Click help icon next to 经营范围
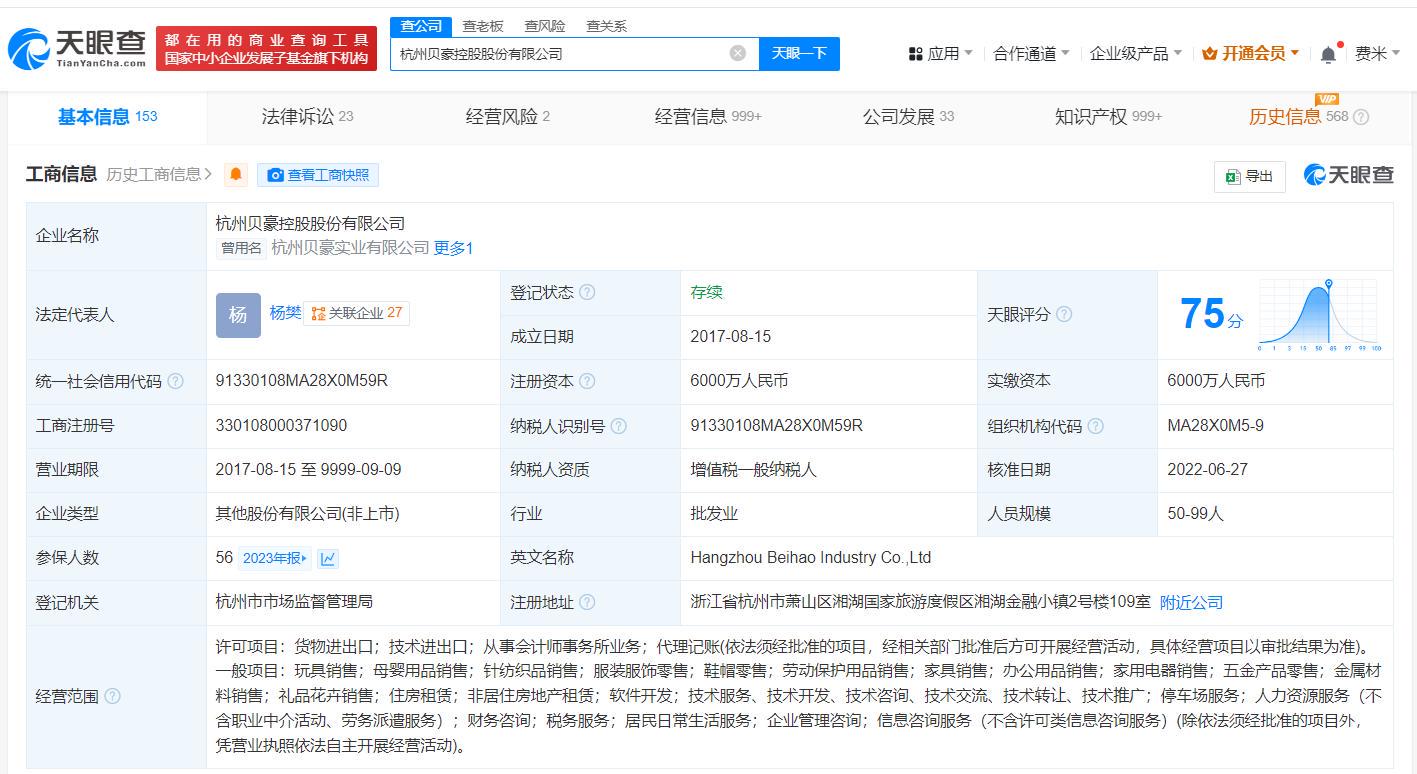The width and height of the screenshot is (1417, 774). coord(112,696)
